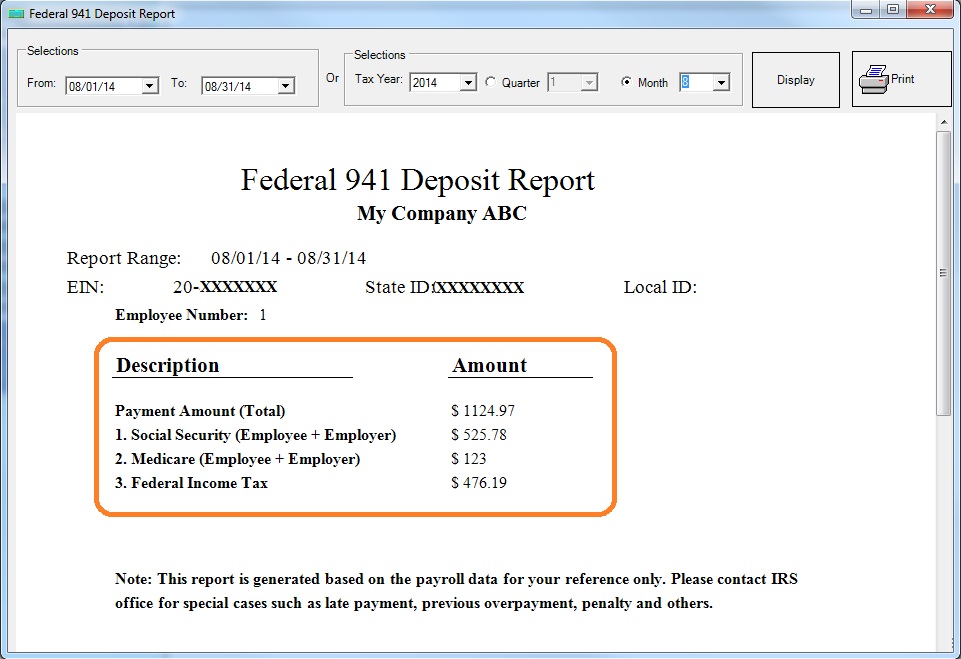Open the Quarter number dropdown
Image resolution: width=961 pixels, height=659 pixels.
point(589,83)
